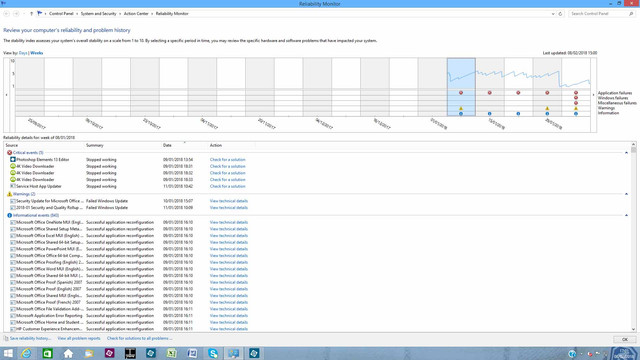Click the Action Center breadcrumb
Image resolution: width=640 pixels, height=360 pixels.
[x=136, y=14]
